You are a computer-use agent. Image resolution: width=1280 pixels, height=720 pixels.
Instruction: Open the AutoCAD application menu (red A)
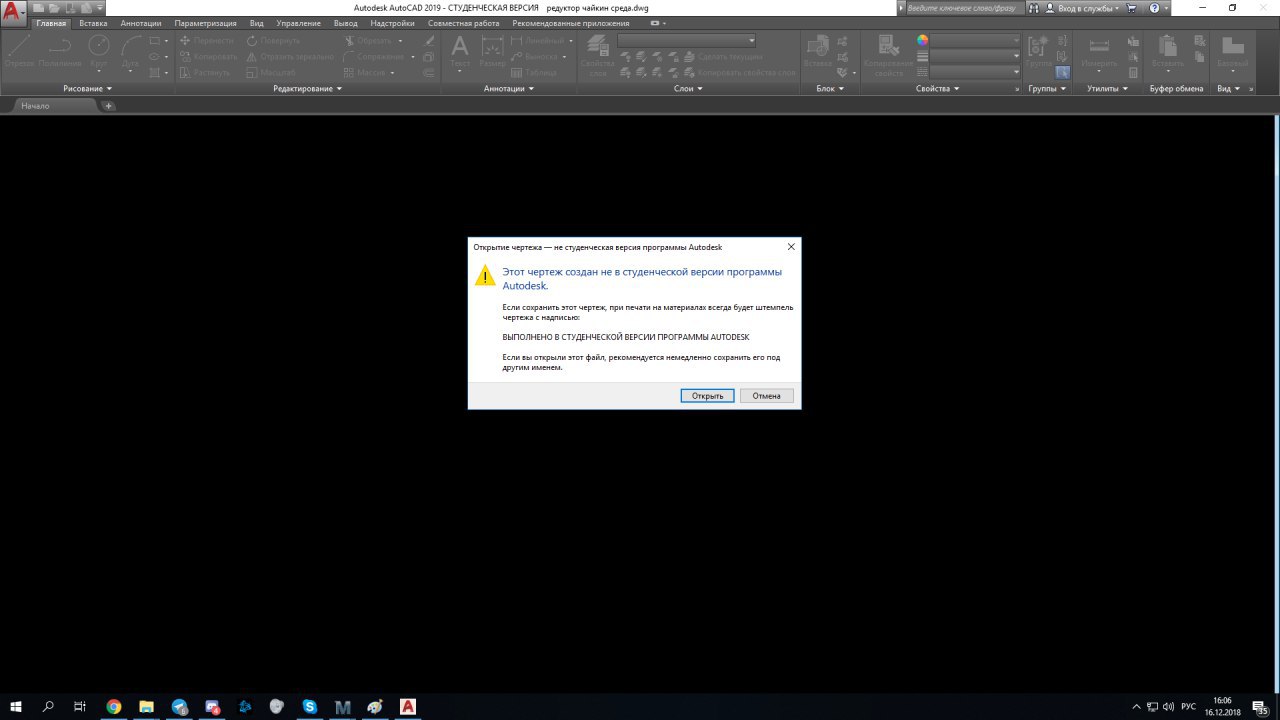pos(14,13)
